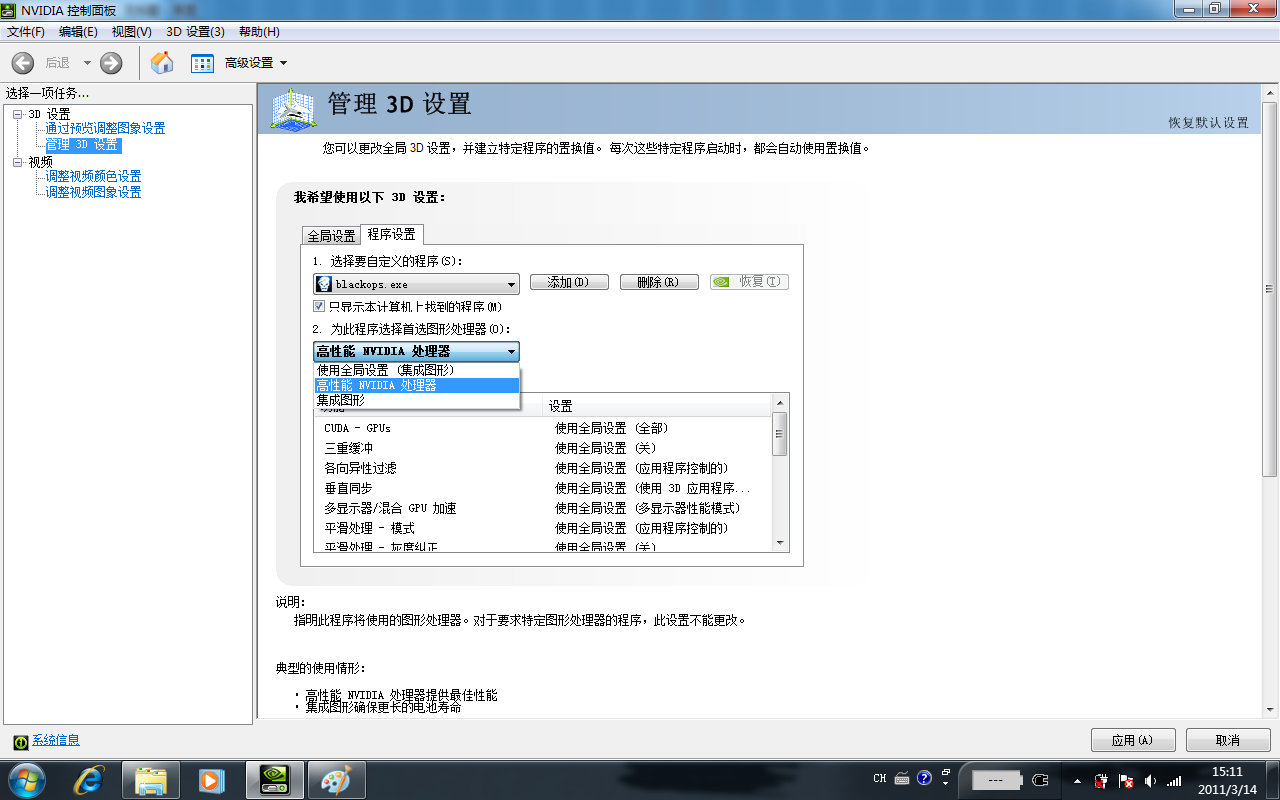Open back history dropdown arrow beside 后退
The height and width of the screenshot is (800, 1280).
pyautogui.click(x=87, y=63)
